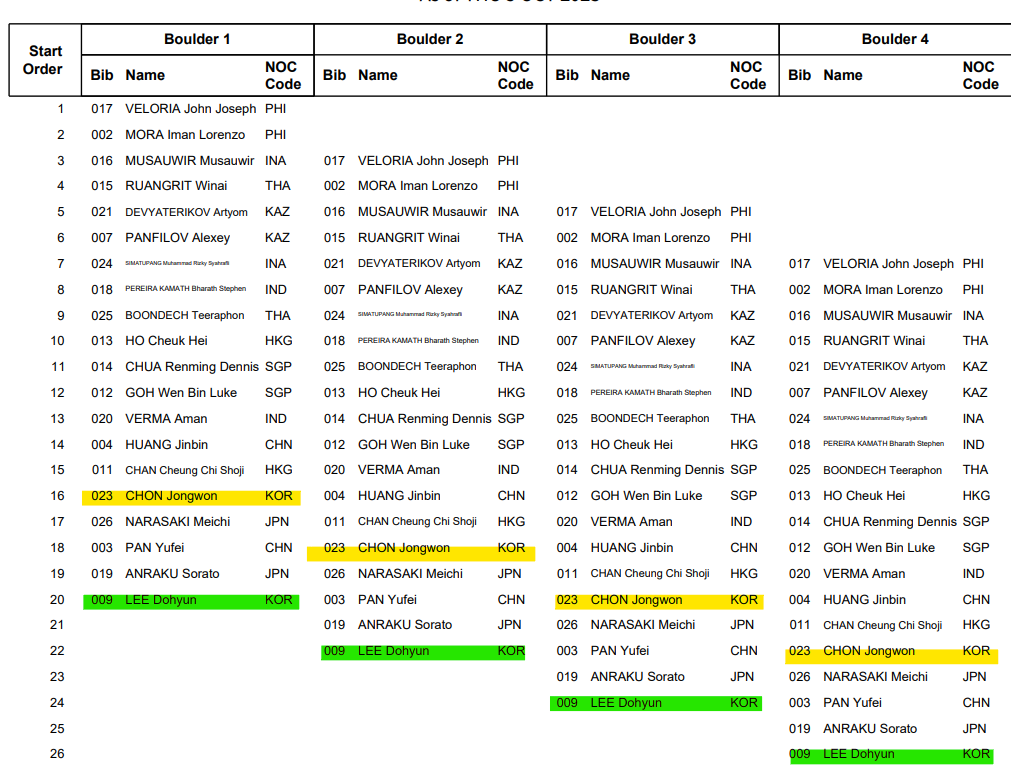
Task: Select the Start Order column header
Action: (x=45, y=60)
